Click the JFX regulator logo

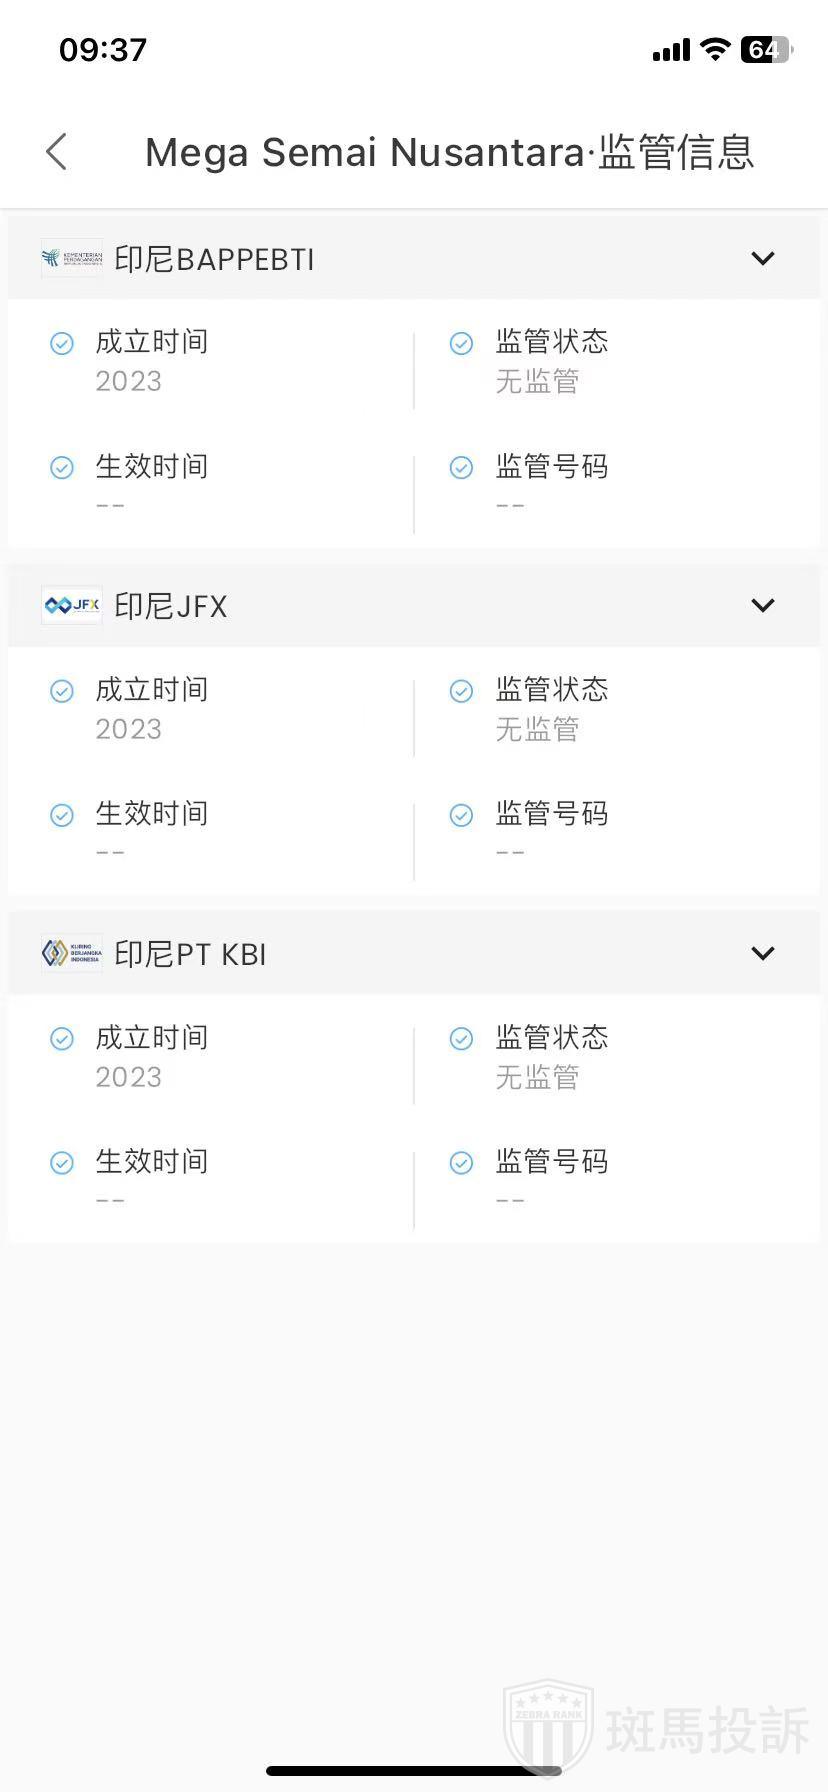(x=72, y=606)
